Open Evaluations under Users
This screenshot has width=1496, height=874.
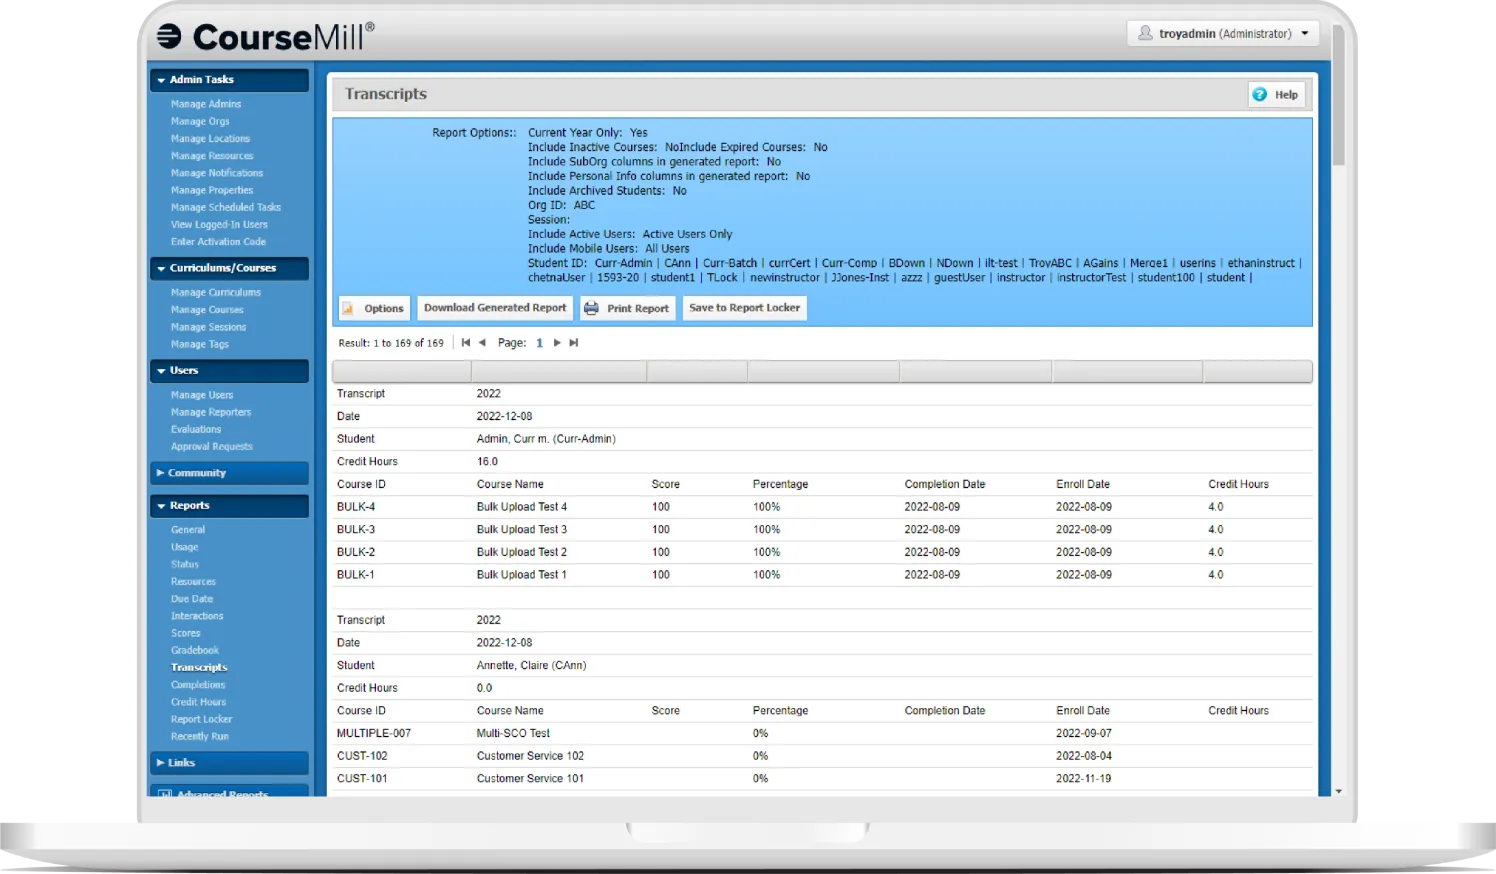[196, 429]
